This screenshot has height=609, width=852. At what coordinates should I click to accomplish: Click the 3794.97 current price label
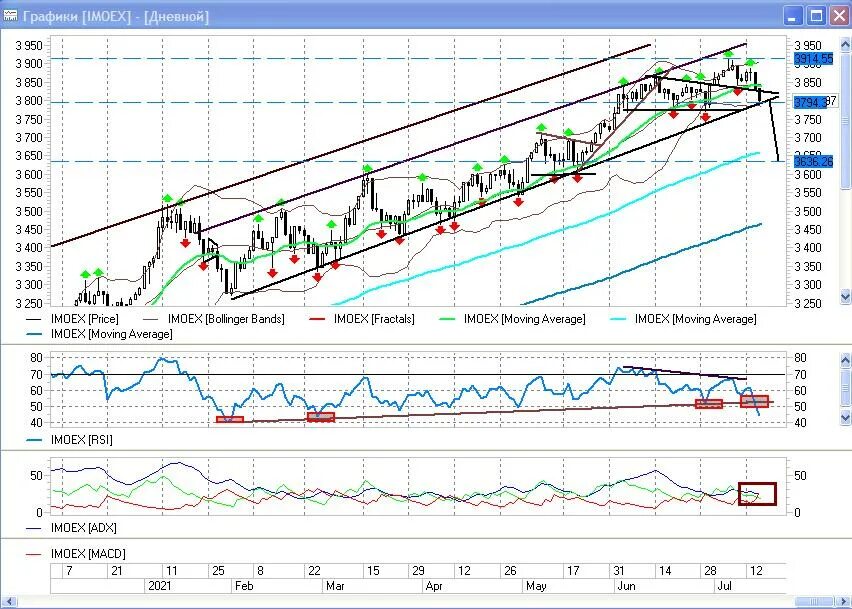pos(816,102)
